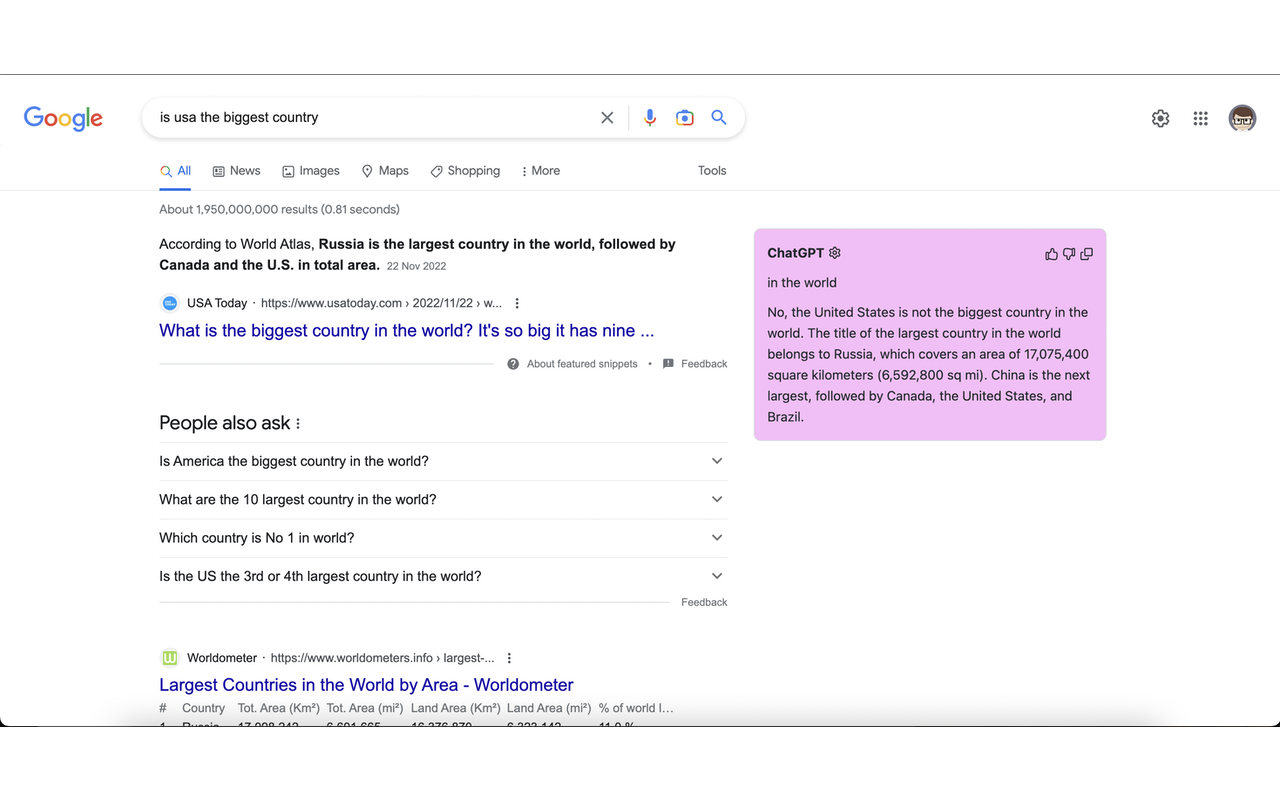Expand "Is America the biggest country" question

point(443,461)
